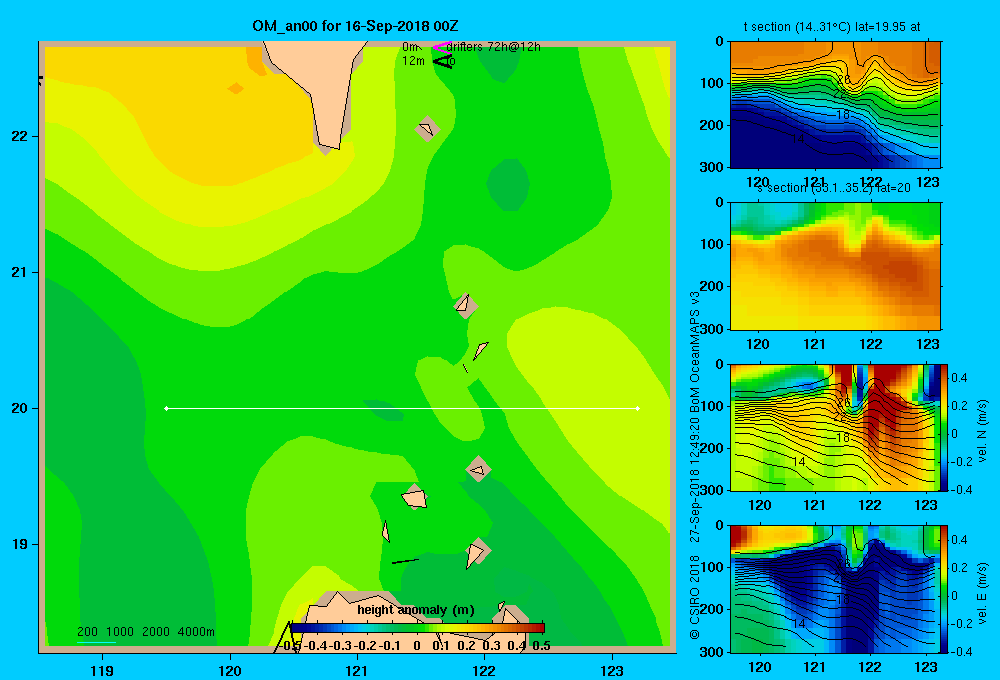Viewport: 1000px width, 680px height.
Task: Click the height anomaly color bar
Action: (417, 628)
